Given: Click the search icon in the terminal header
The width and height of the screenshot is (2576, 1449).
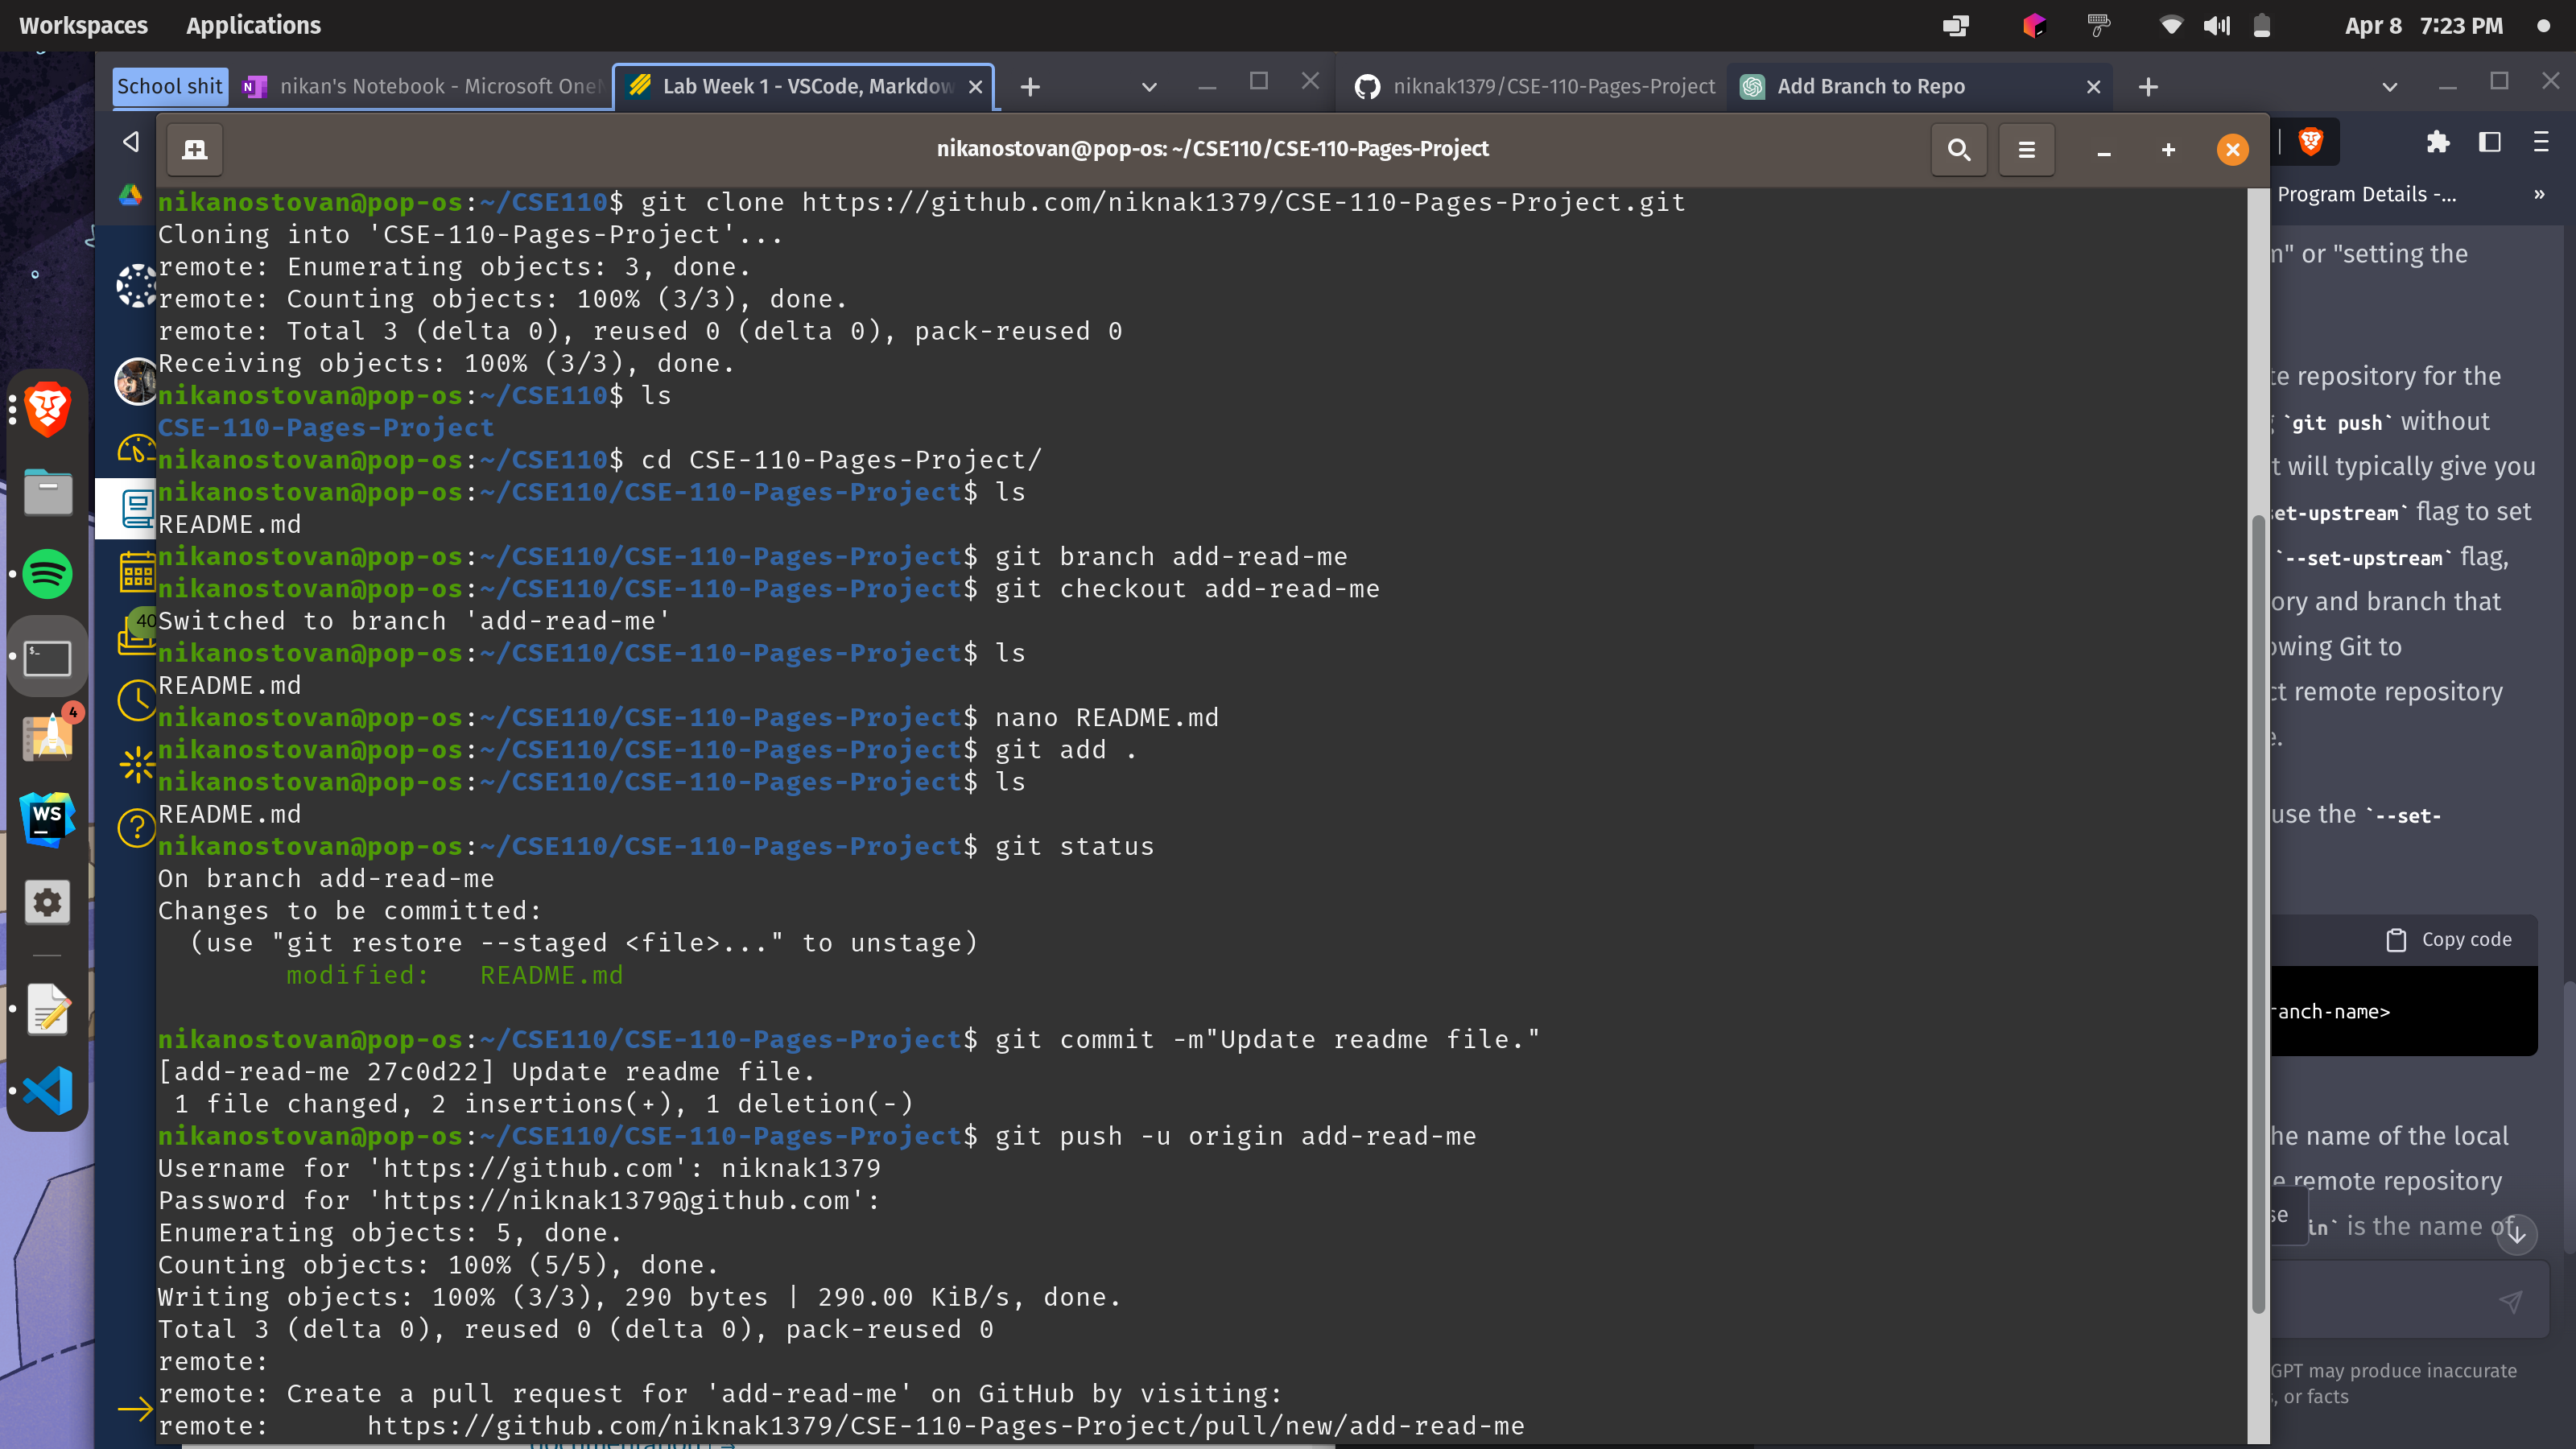Looking at the screenshot, I should [x=1959, y=150].
